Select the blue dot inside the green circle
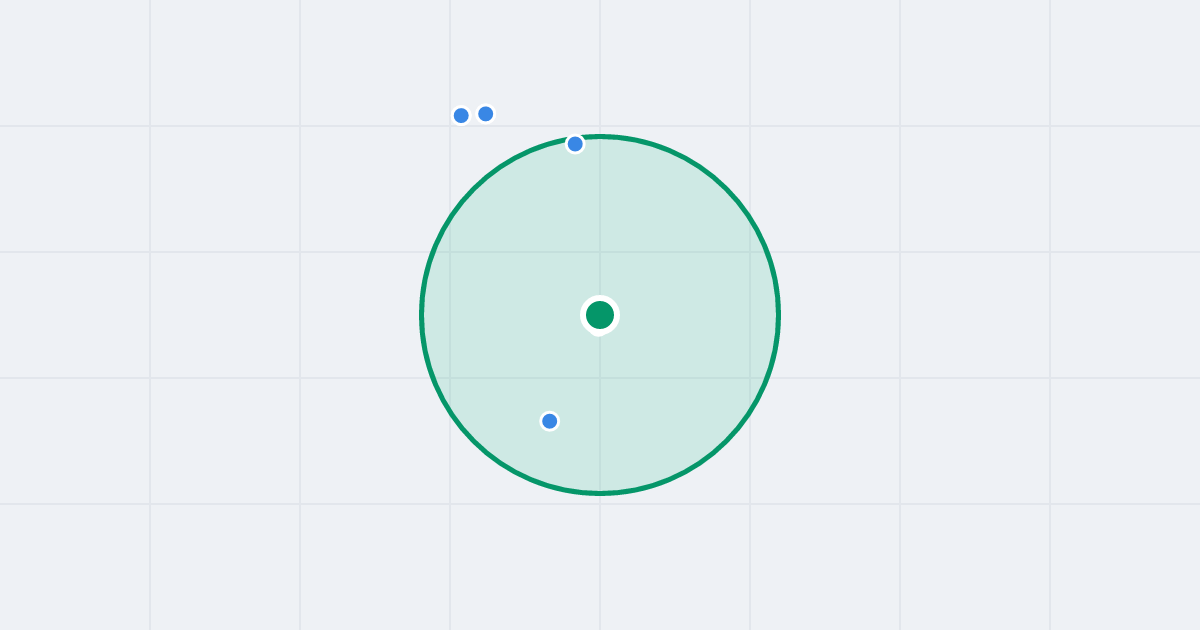 tap(550, 421)
